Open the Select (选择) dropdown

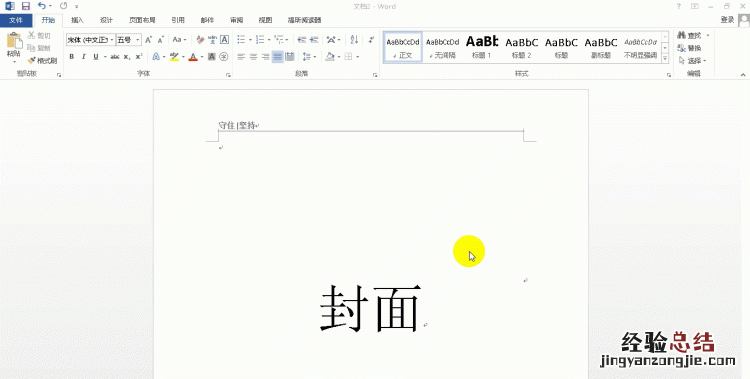coord(692,60)
